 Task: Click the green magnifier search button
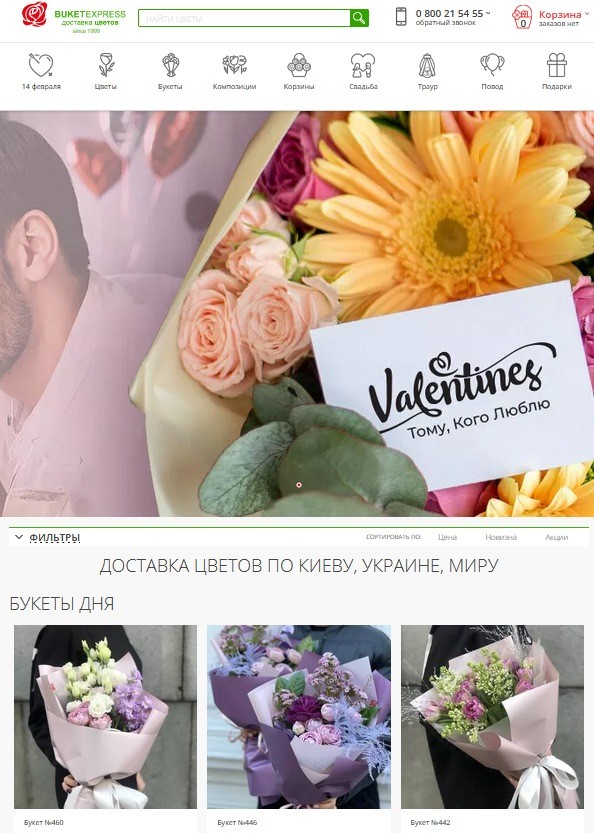click(359, 18)
